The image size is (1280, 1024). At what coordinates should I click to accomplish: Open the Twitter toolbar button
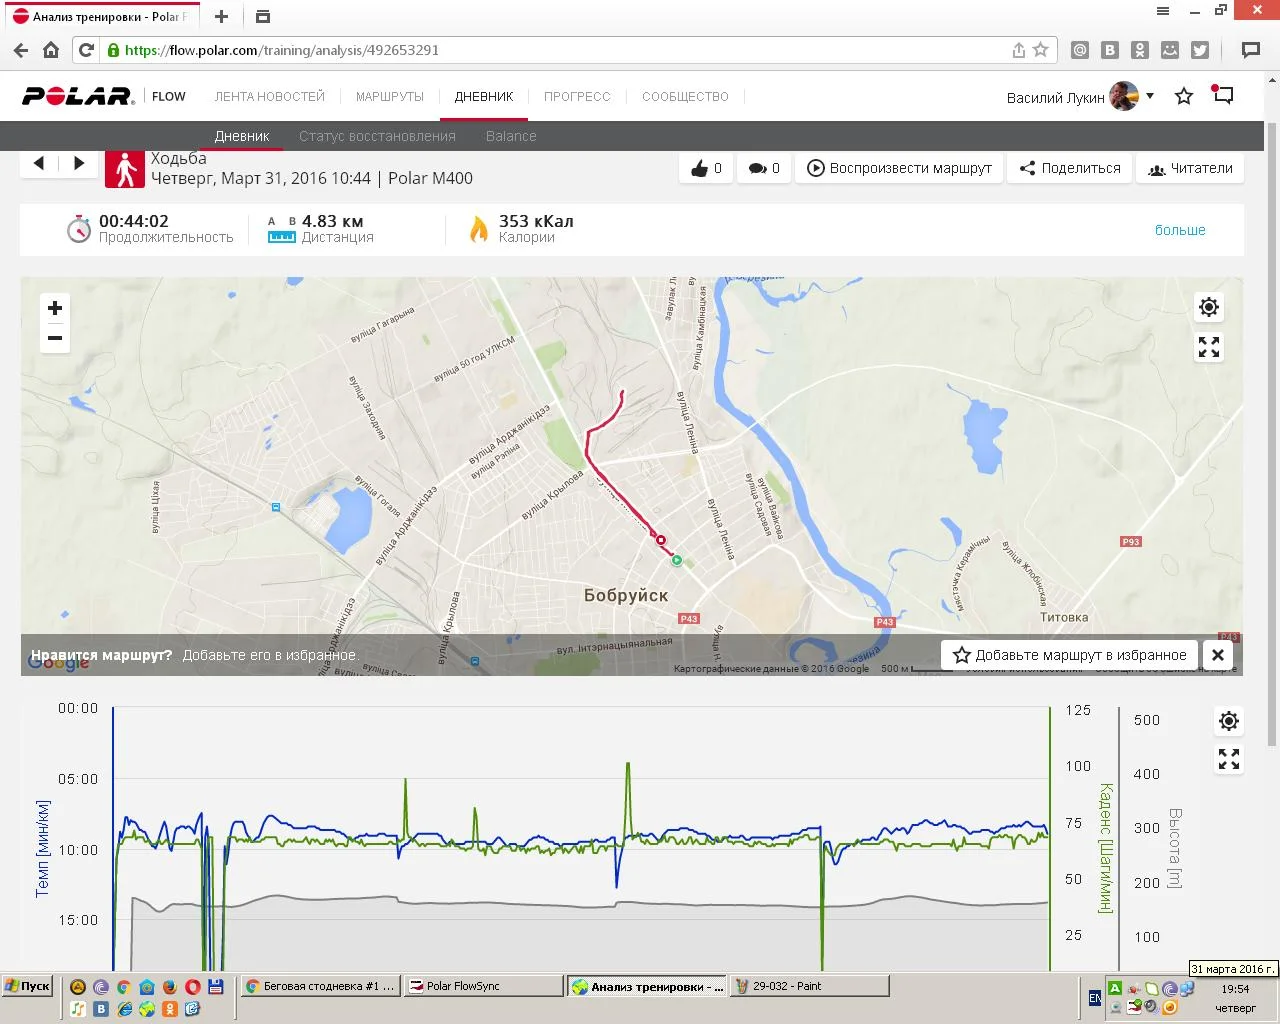click(1200, 50)
